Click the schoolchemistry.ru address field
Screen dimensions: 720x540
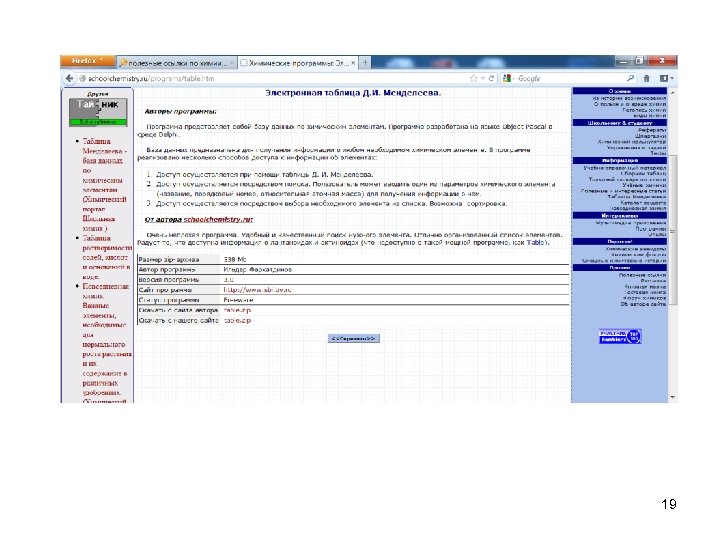[276, 79]
